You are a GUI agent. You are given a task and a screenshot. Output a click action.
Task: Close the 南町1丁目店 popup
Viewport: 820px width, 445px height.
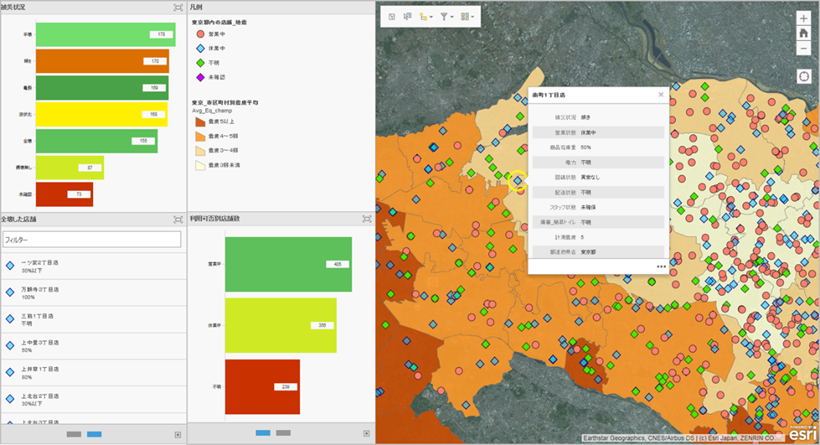pyautogui.click(x=661, y=94)
